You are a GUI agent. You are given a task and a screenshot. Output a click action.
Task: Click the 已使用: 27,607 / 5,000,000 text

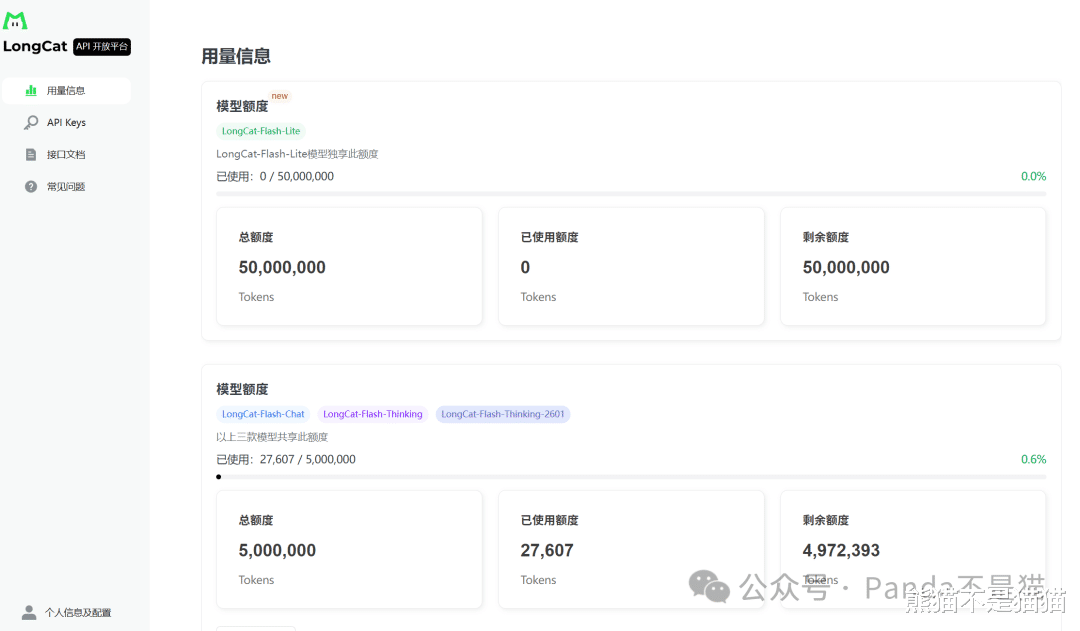coord(286,459)
